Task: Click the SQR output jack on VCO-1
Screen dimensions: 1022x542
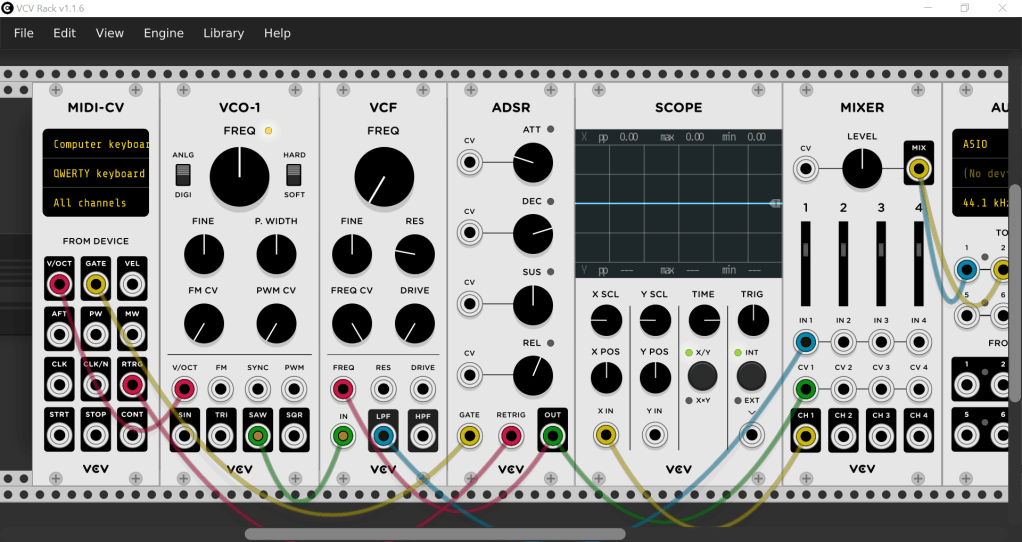Action: tap(294, 436)
